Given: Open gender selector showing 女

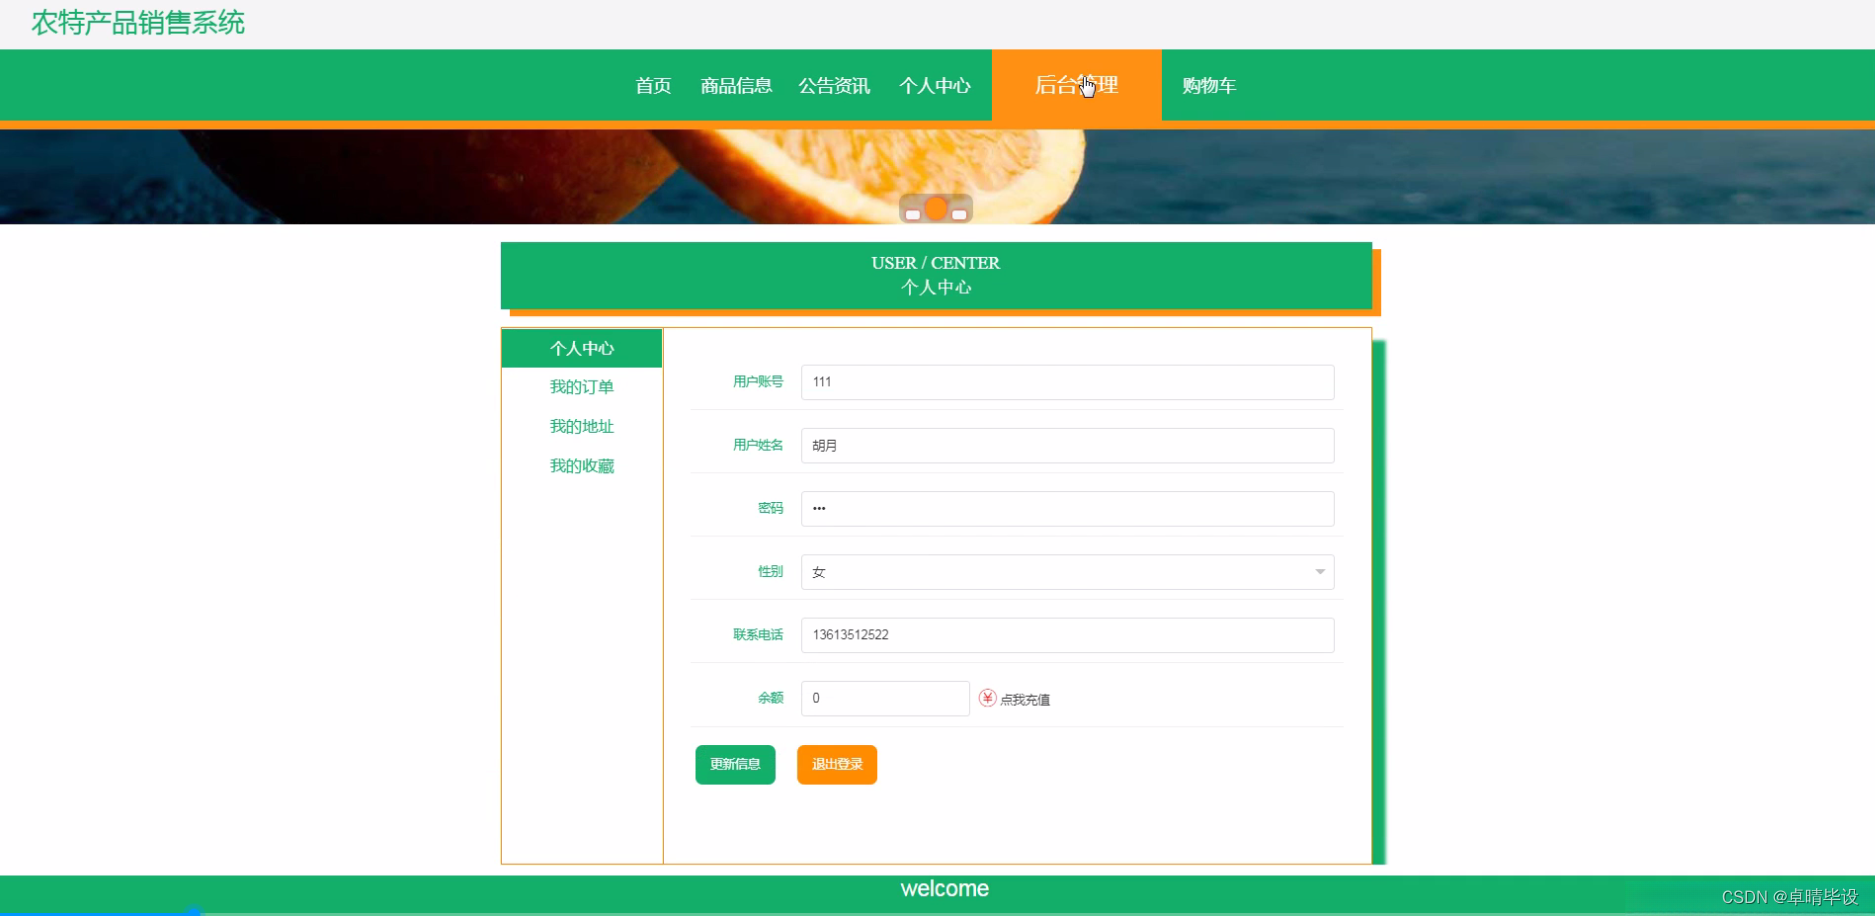Looking at the screenshot, I should coord(1066,571).
